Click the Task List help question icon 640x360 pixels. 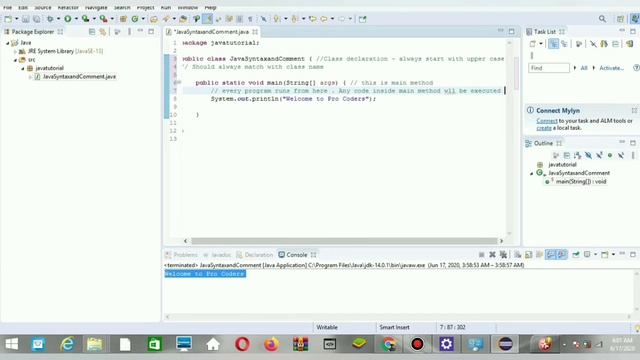pos(636,68)
